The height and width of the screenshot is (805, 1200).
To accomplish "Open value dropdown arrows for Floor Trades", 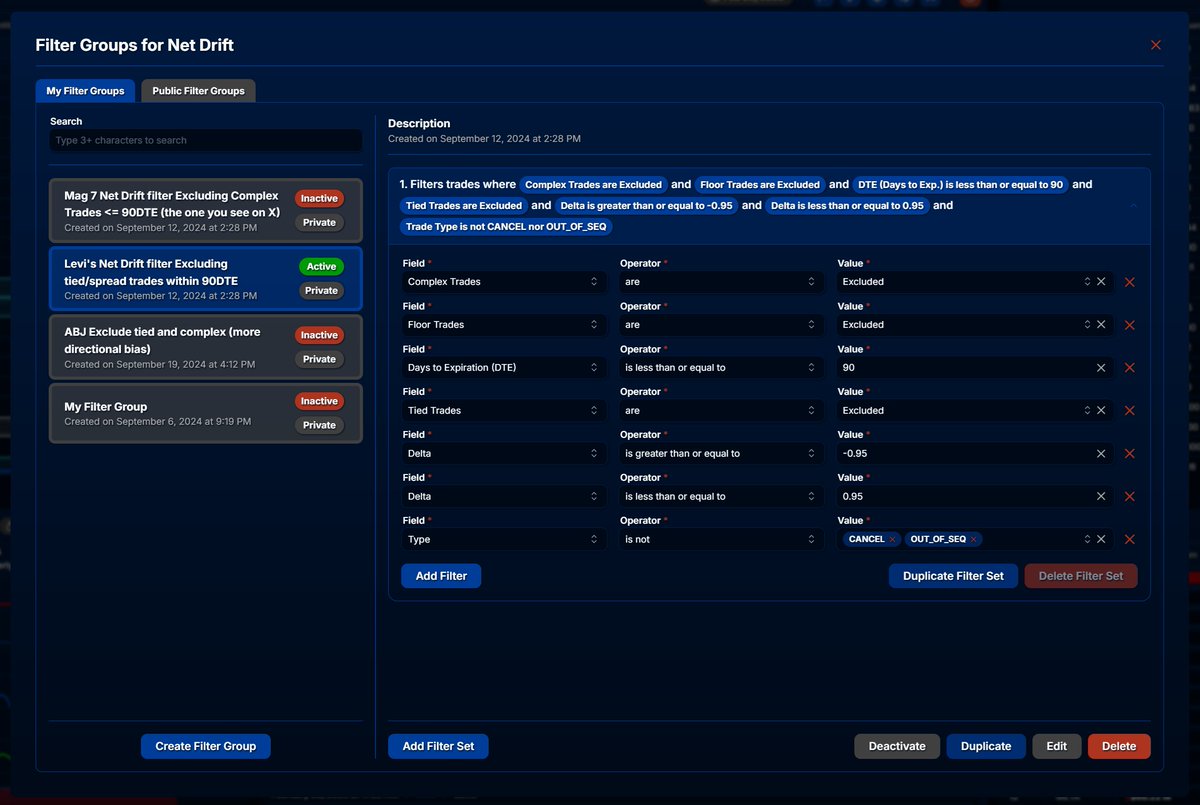I will click(1088, 325).
